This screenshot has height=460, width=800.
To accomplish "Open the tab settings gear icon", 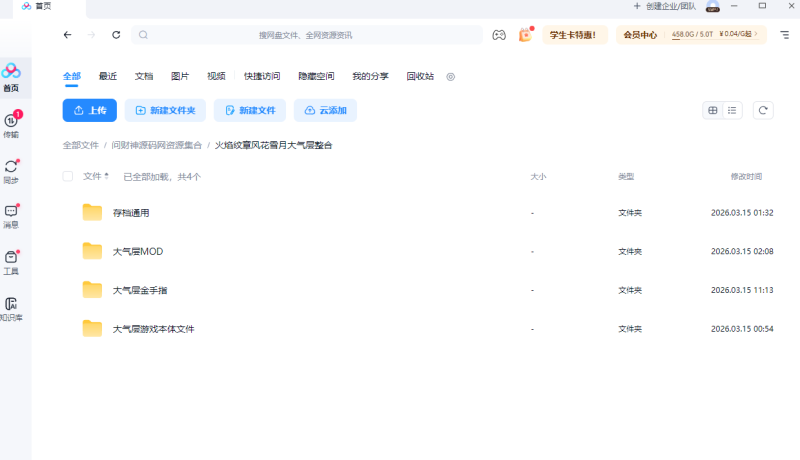I will coord(451,76).
